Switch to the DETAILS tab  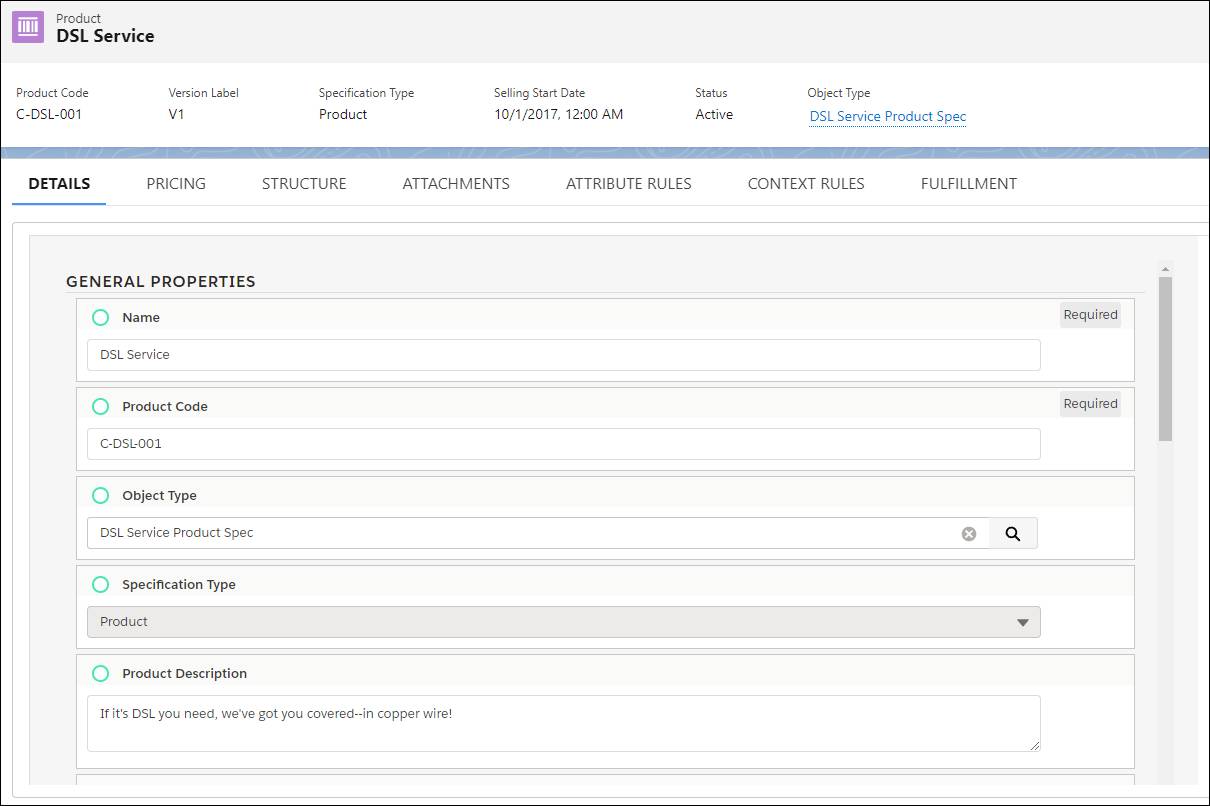tap(59, 184)
